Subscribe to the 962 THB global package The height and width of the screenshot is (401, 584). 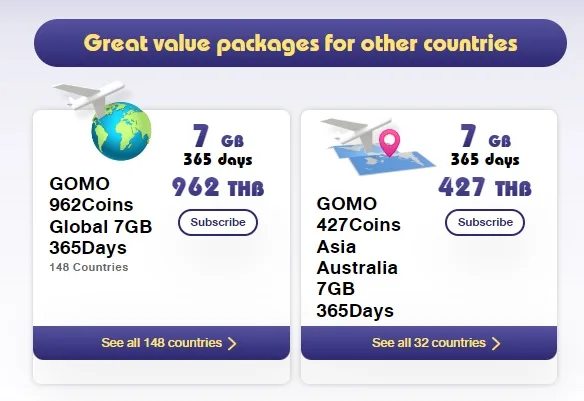(218, 222)
